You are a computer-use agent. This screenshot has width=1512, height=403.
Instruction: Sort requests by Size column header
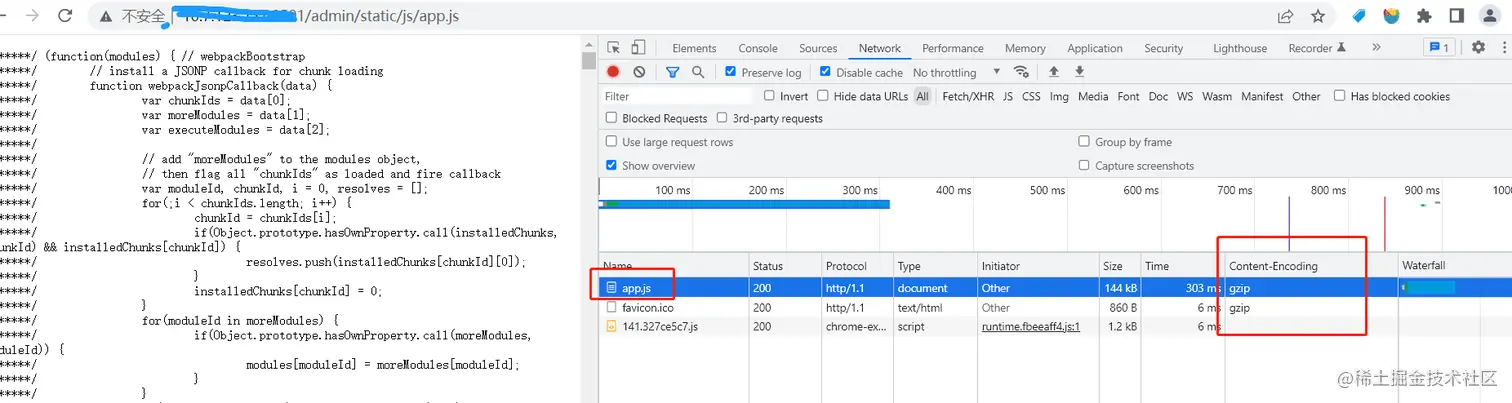coord(1119,266)
